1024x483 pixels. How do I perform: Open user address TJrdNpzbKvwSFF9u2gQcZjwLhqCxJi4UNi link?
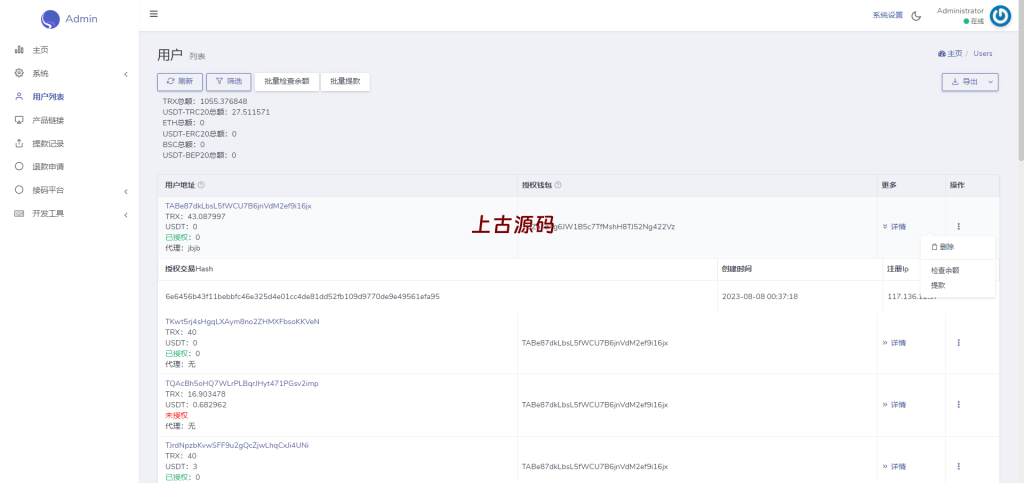pyautogui.click(x=237, y=445)
